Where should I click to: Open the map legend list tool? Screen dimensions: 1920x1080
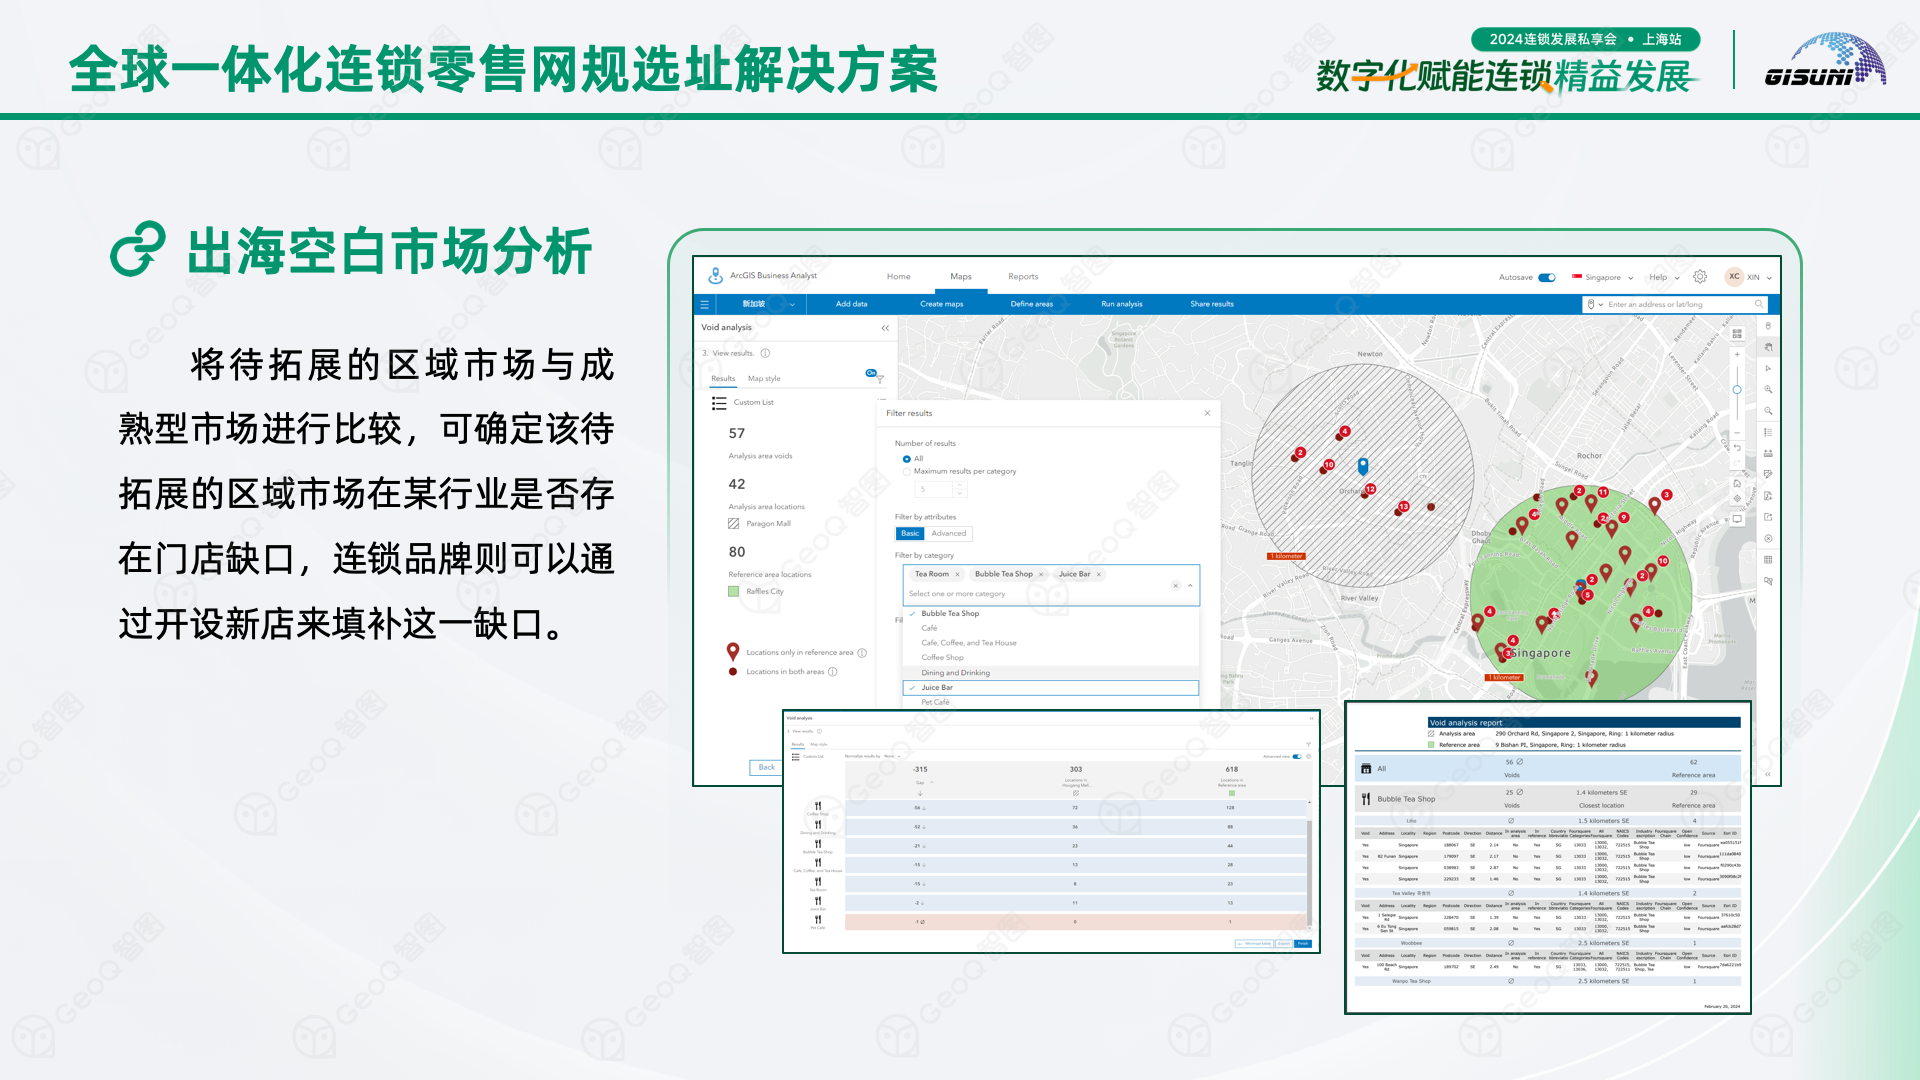tap(1768, 432)
